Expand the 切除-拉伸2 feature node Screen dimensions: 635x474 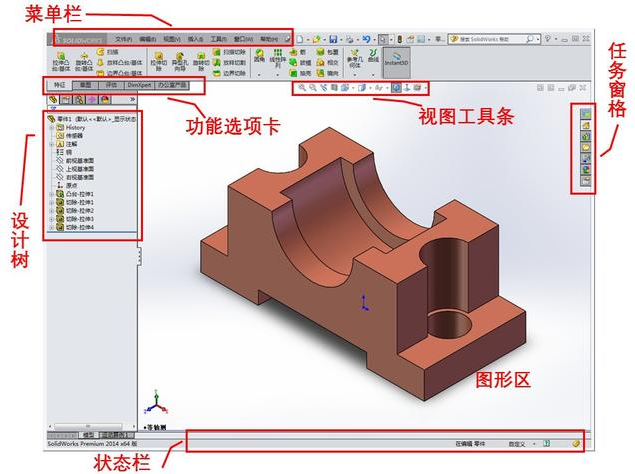tap(51, 211)
